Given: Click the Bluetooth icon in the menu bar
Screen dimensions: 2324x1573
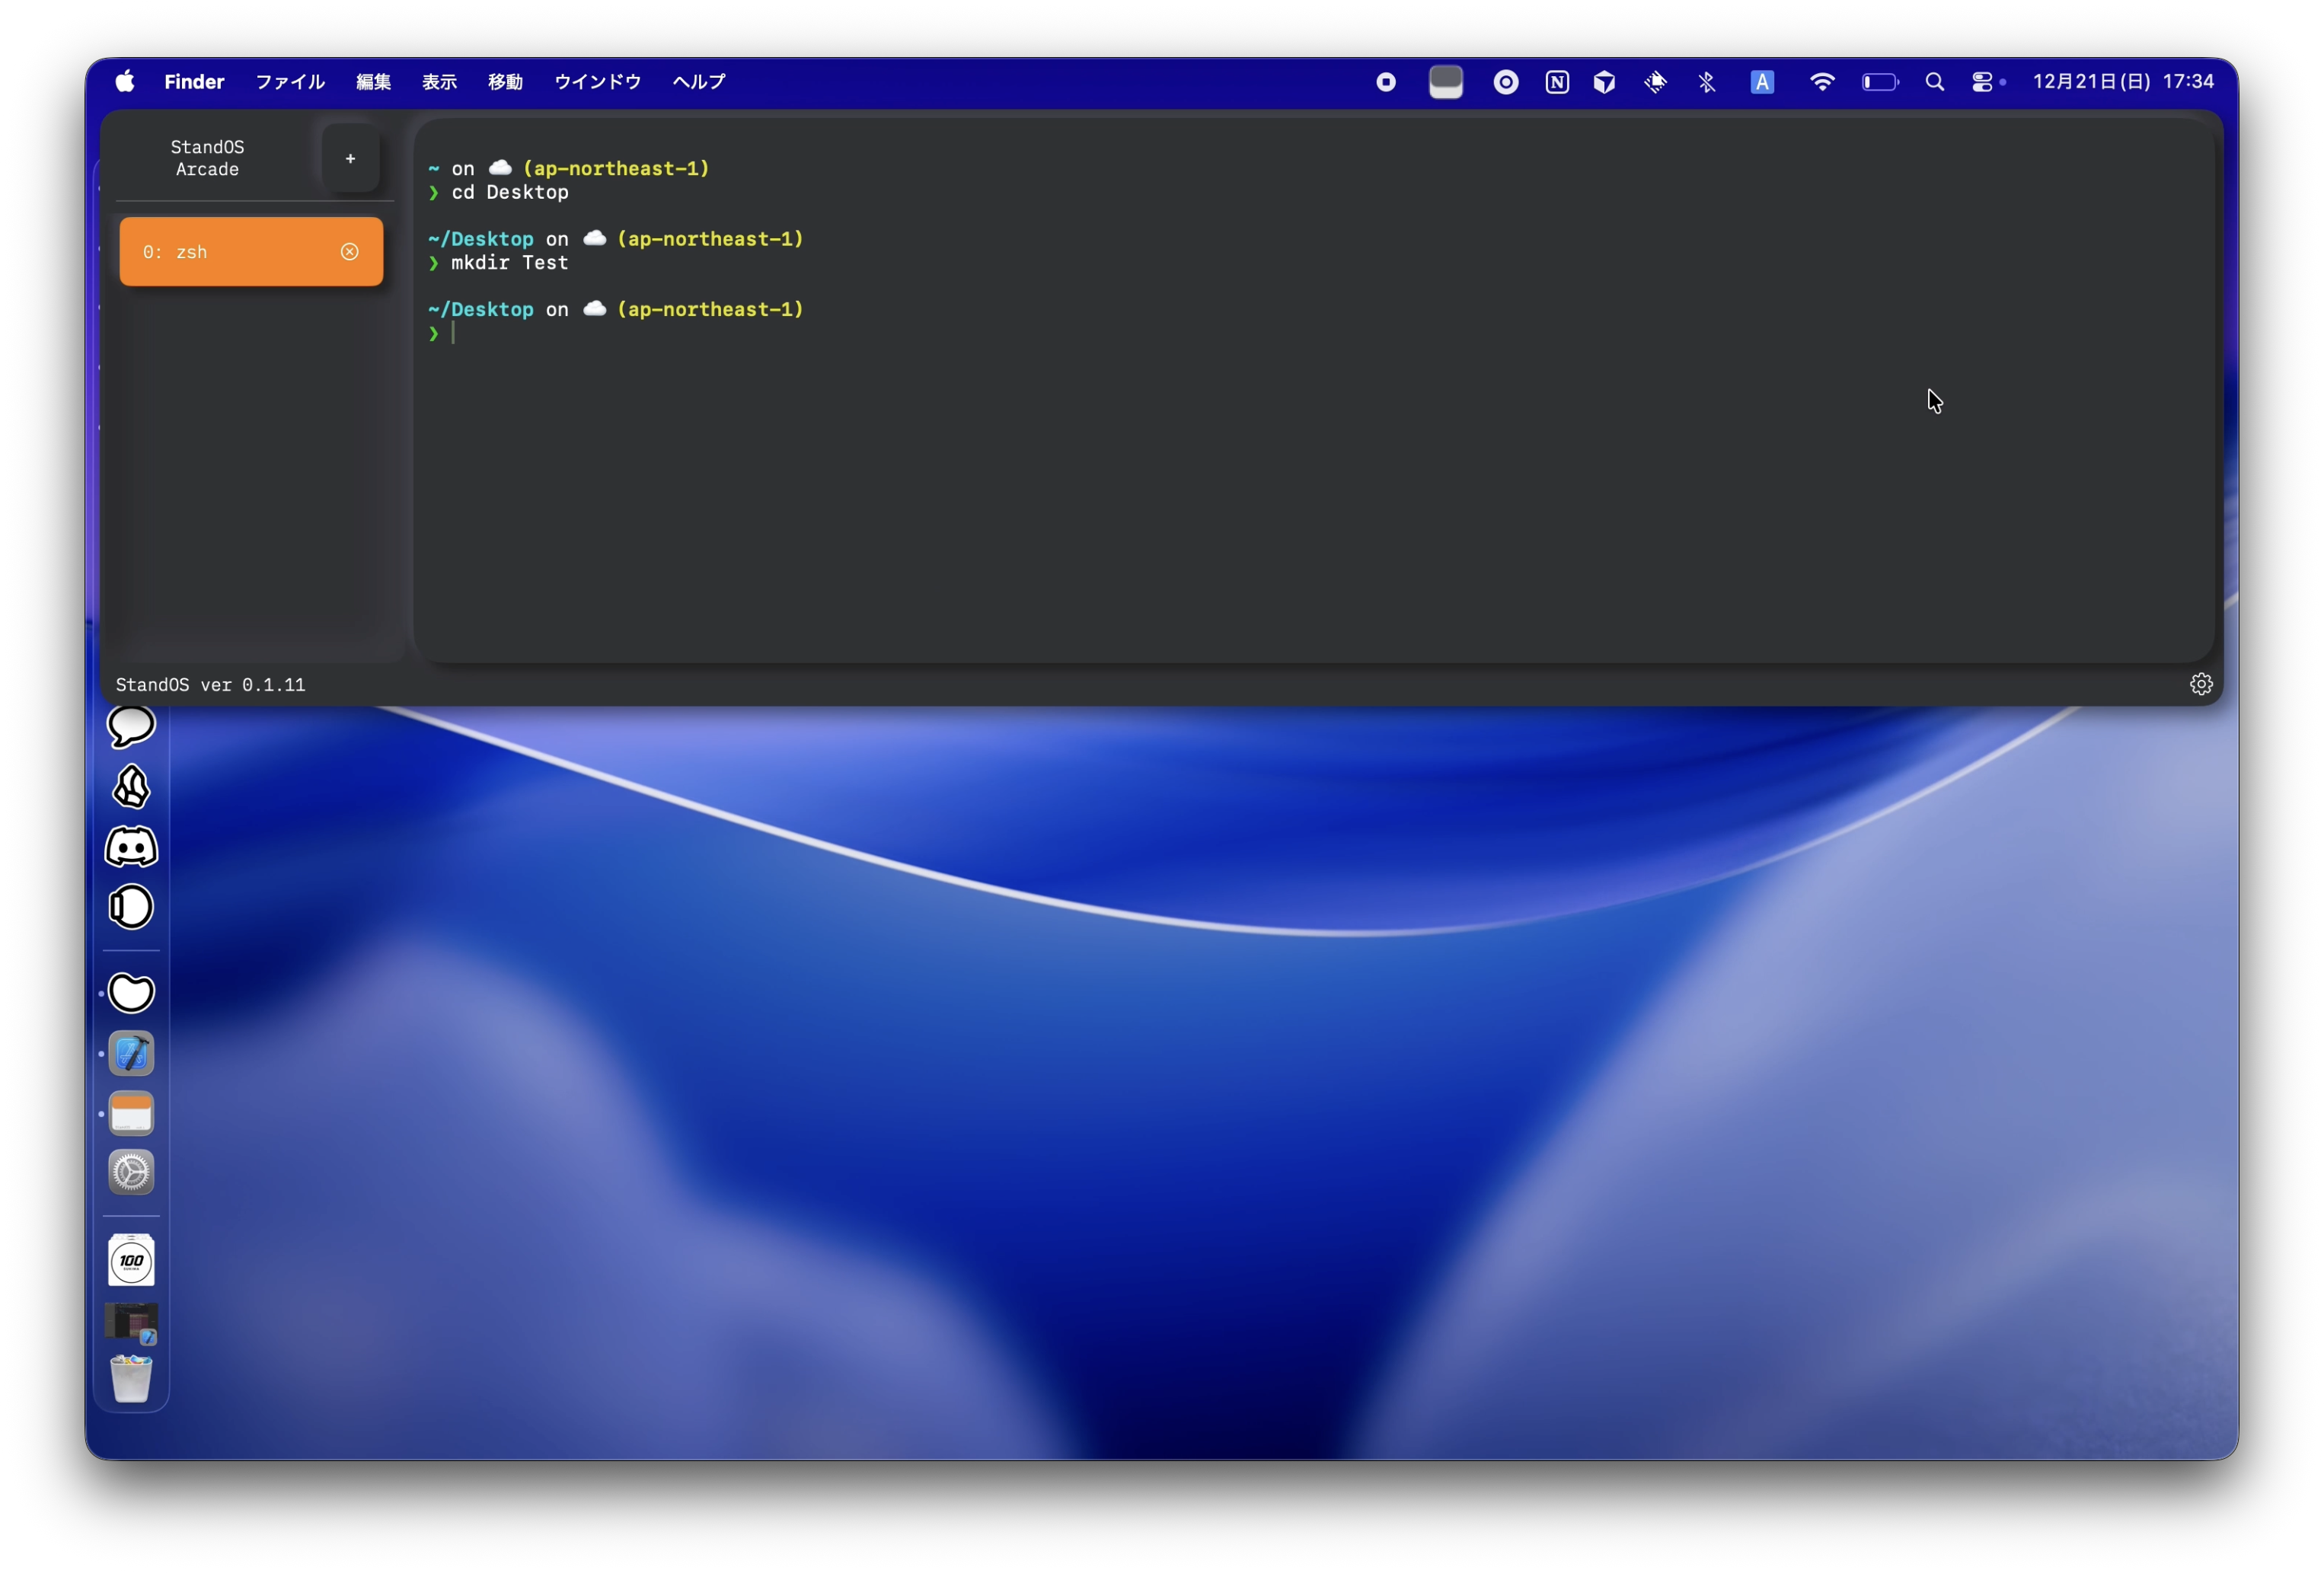Looking at the screenshot, I should [1707, 82].
